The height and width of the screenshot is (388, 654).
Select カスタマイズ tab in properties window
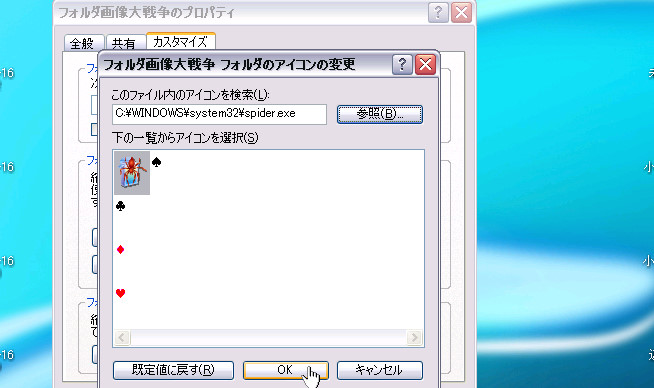(181, 42)
